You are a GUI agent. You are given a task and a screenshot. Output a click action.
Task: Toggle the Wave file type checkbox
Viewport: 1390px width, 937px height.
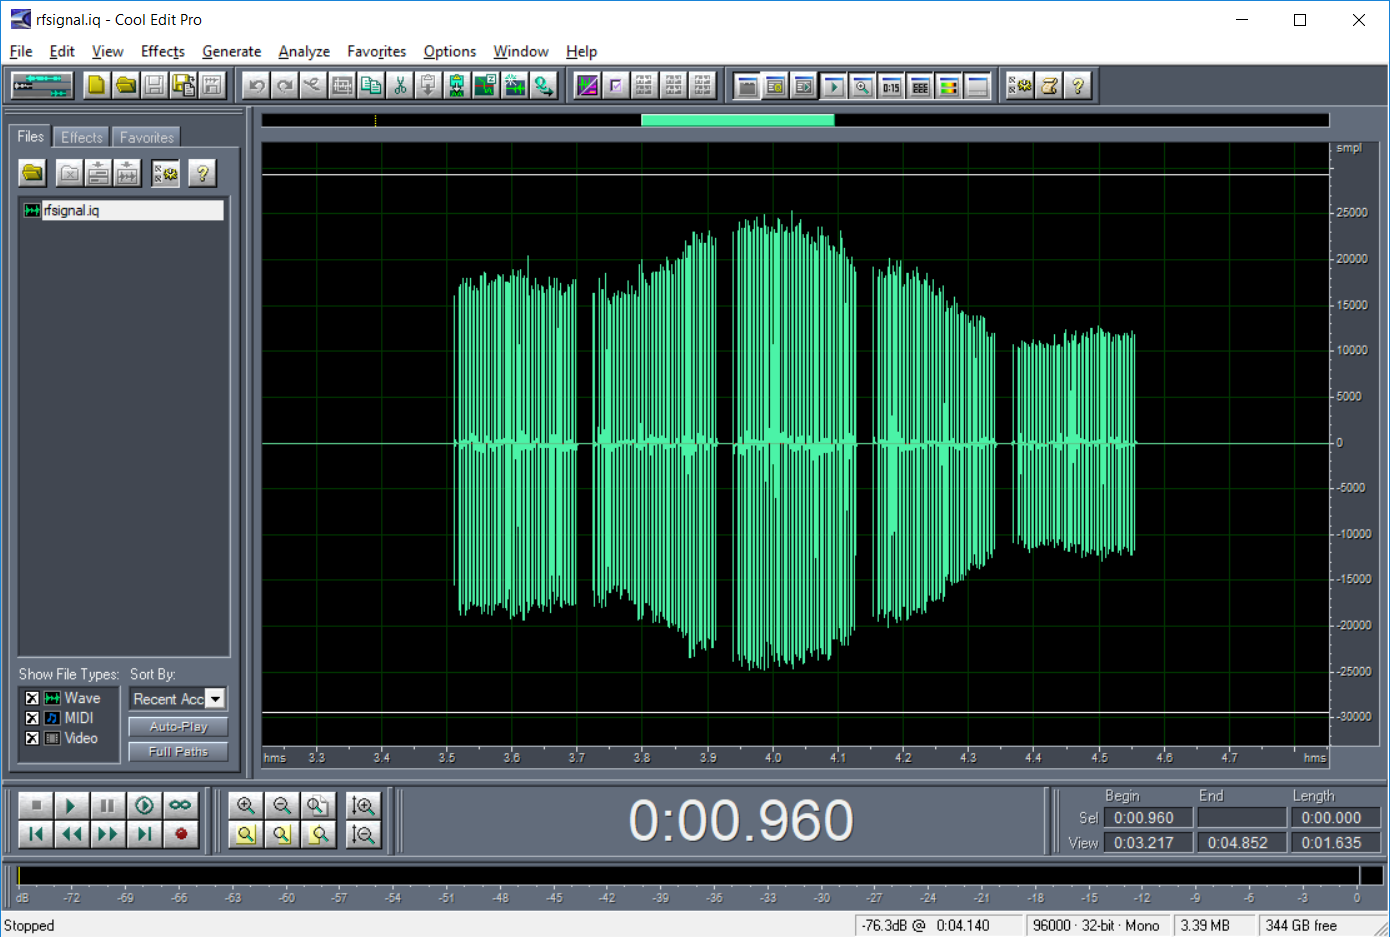point(32,698)
